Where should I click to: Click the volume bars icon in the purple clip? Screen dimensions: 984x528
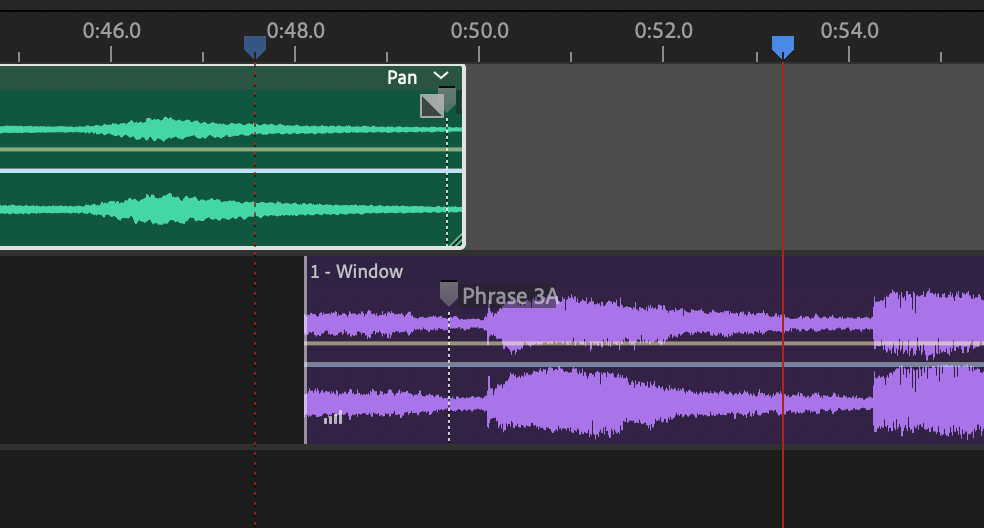[333, 418]
